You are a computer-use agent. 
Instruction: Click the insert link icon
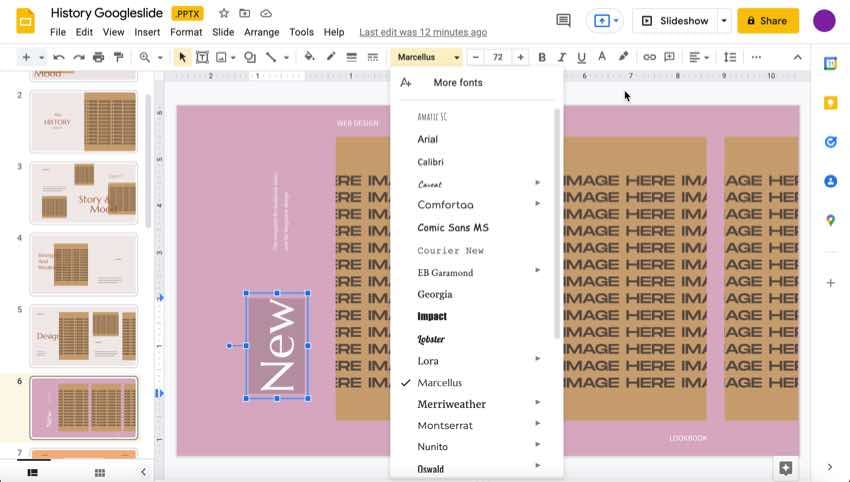click(649, 57)
